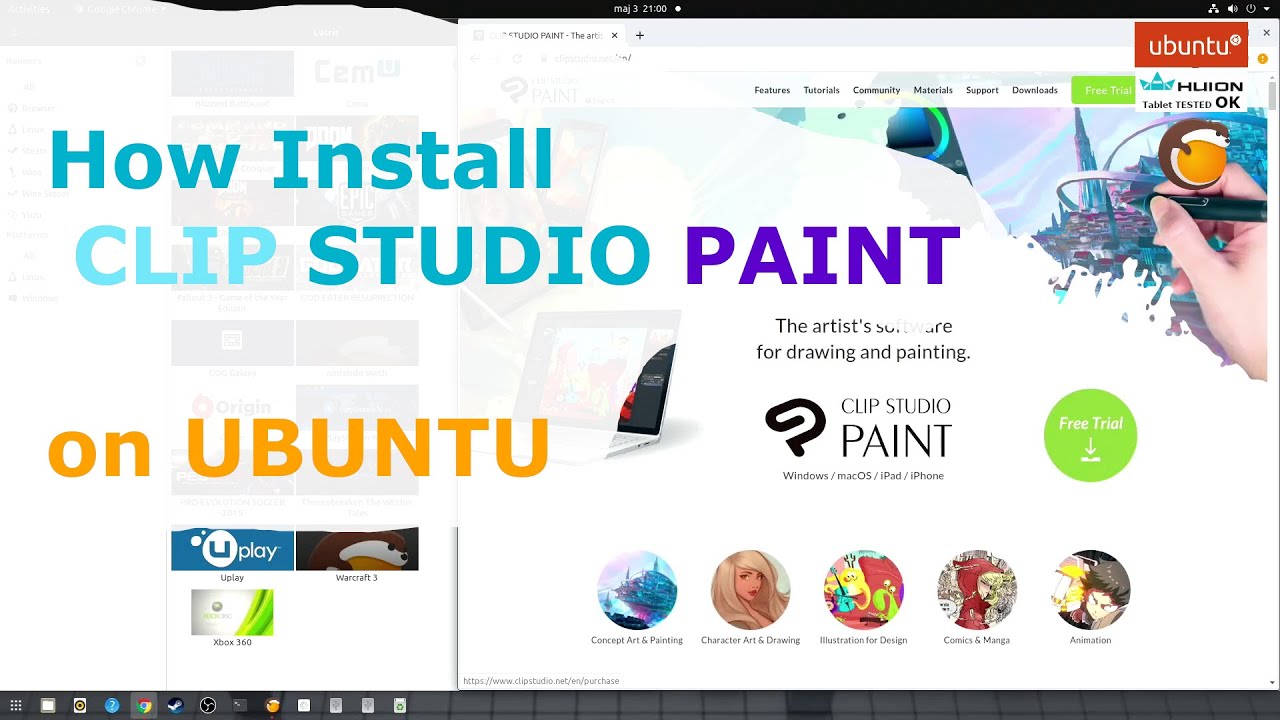Open the Animation thumbnail
The height and width of the screenshot is (720, 1280).
coord(1090,590)
